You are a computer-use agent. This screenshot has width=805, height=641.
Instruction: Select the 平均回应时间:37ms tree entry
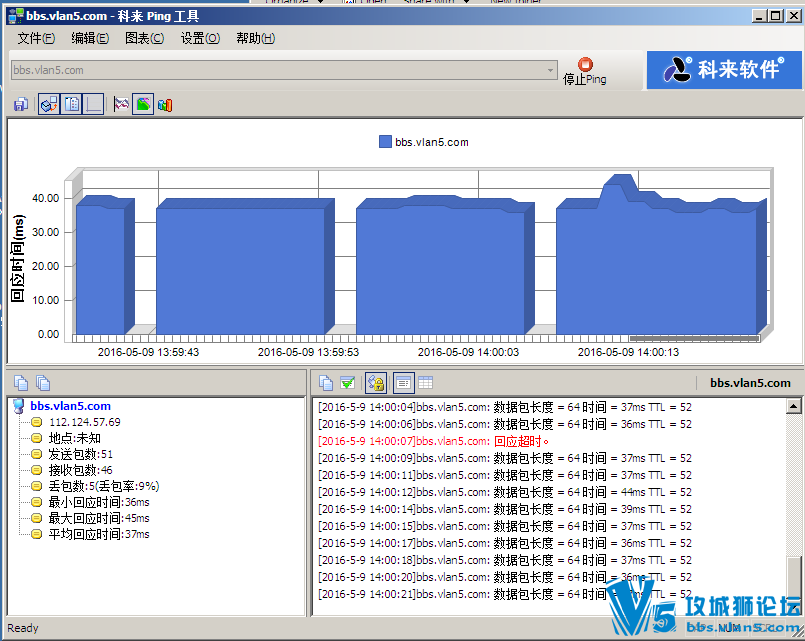point(99,534)
